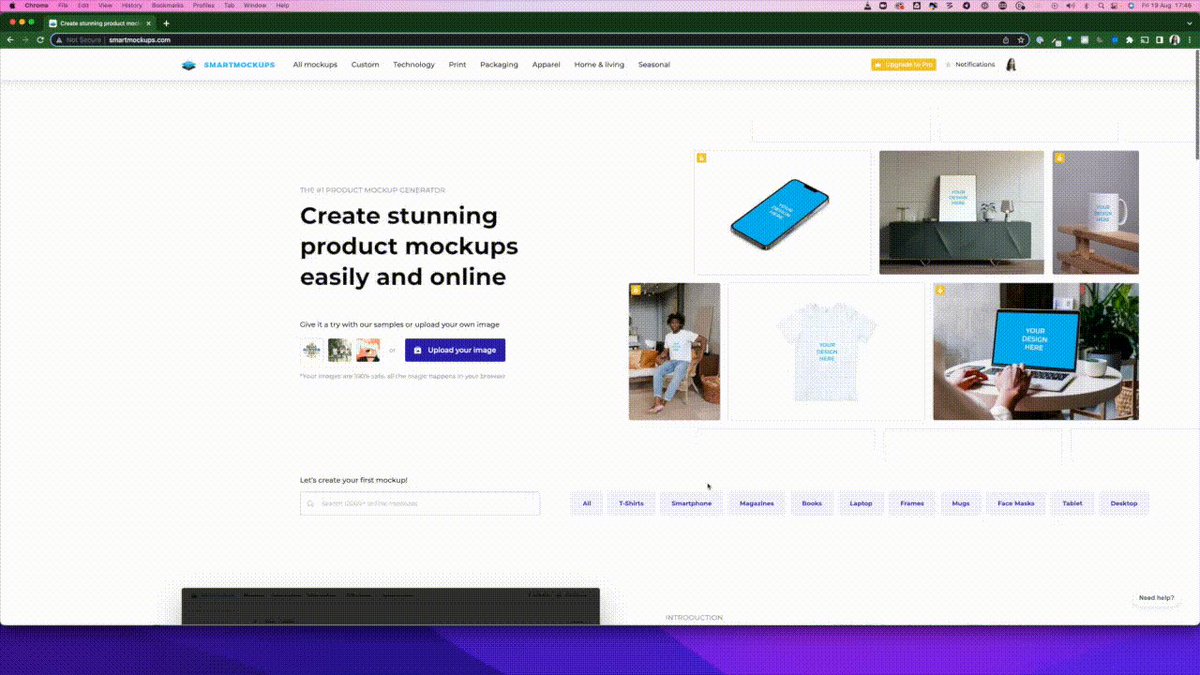
Task: Open the Packaging nav menu
Action: (x=499, y=65)
